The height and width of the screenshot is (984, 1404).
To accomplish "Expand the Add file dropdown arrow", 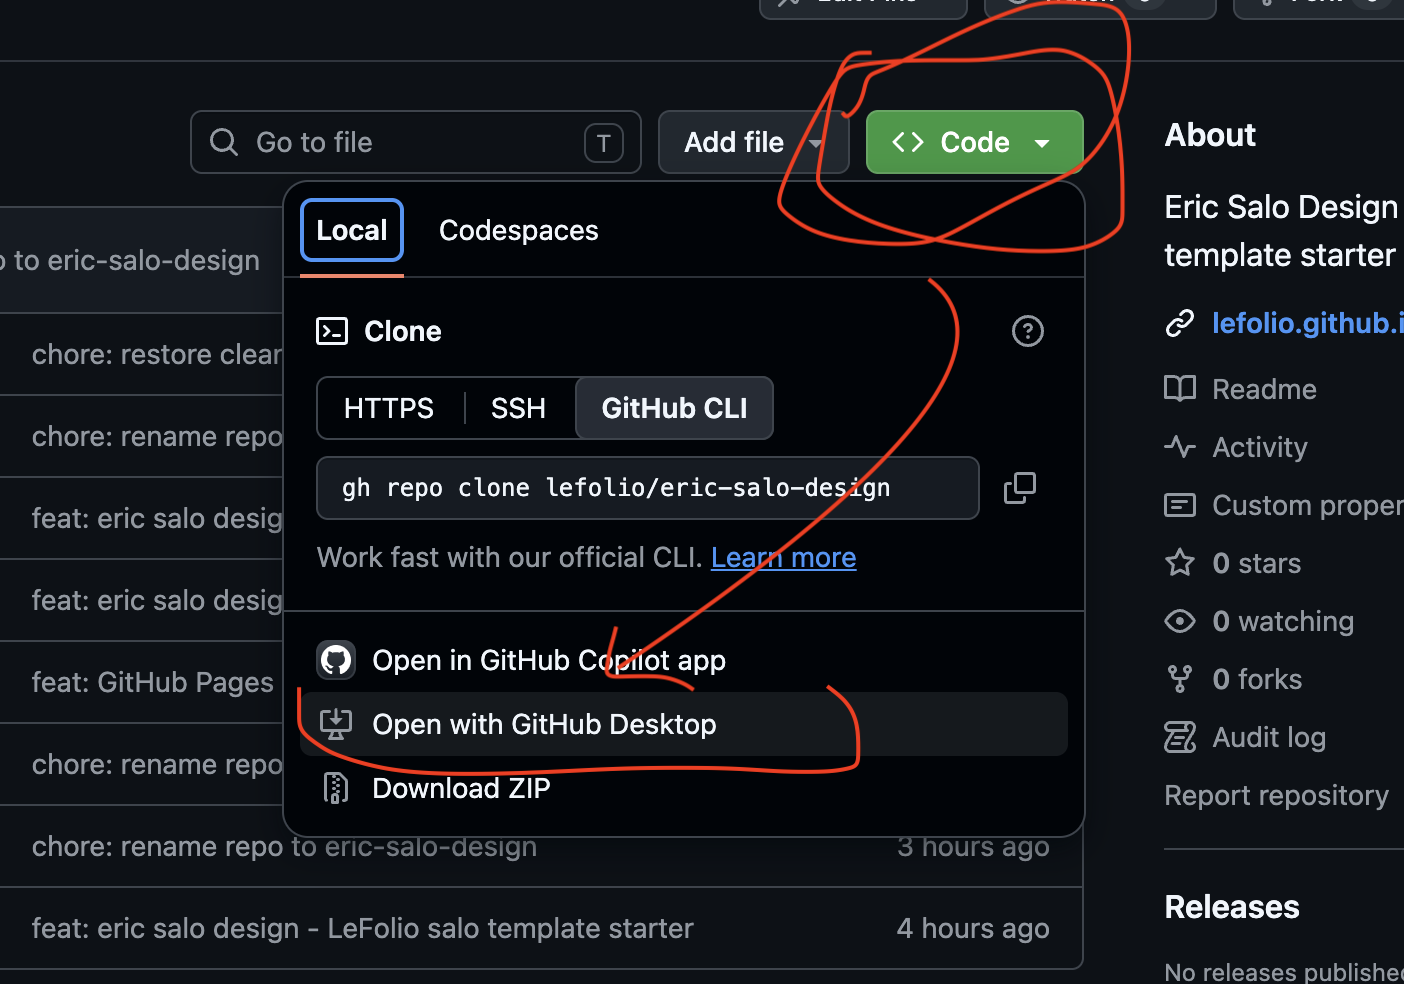I will 816,143.
